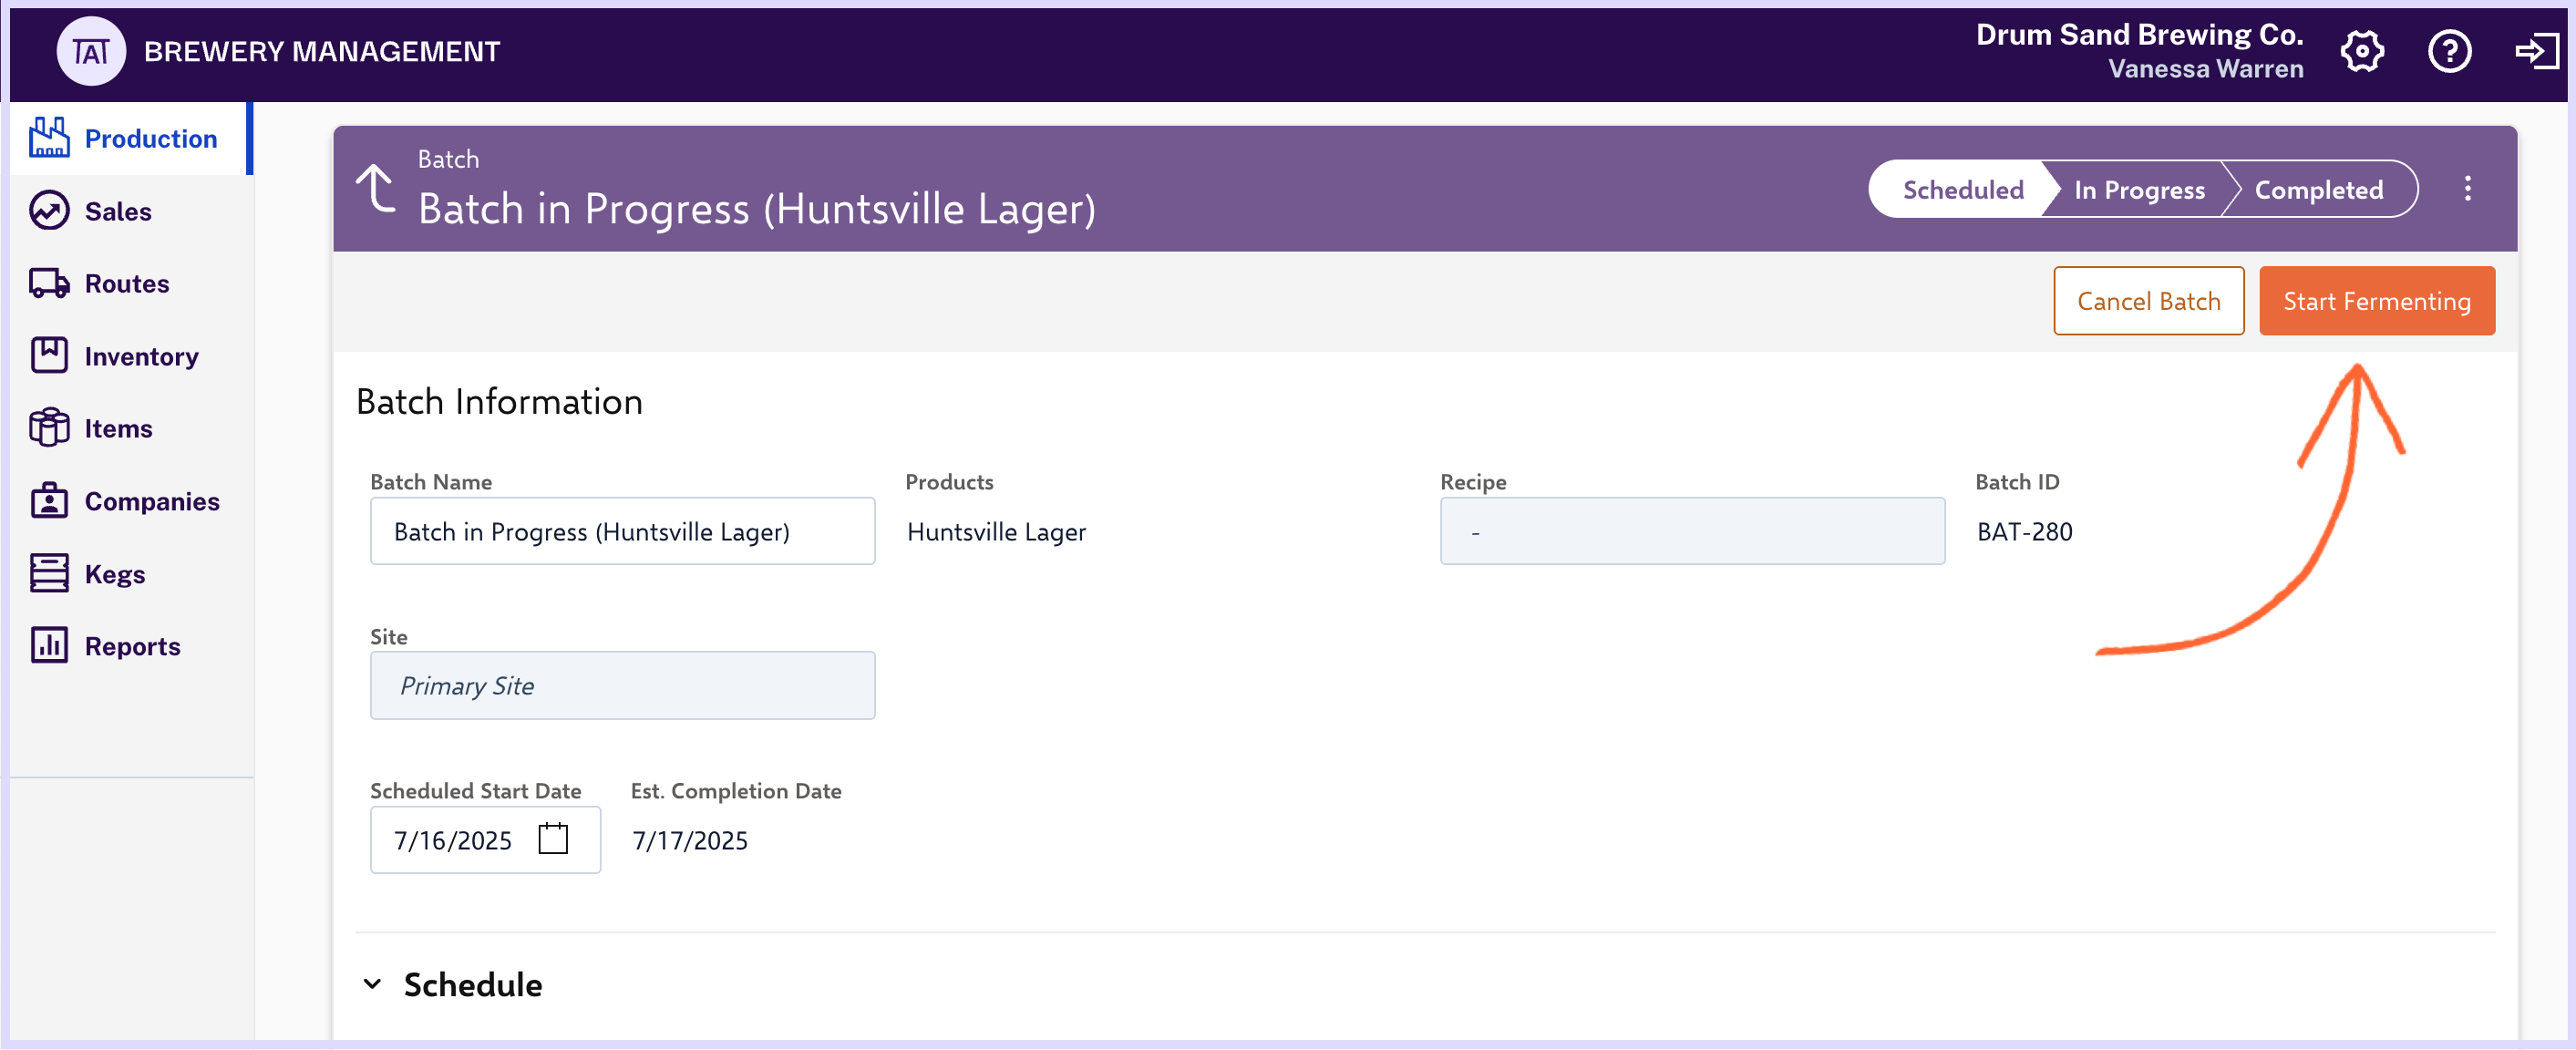The image size is (2576, 1050).
Task: Click the Batch breadcrumb label
Action: click(x=448, y=159)
